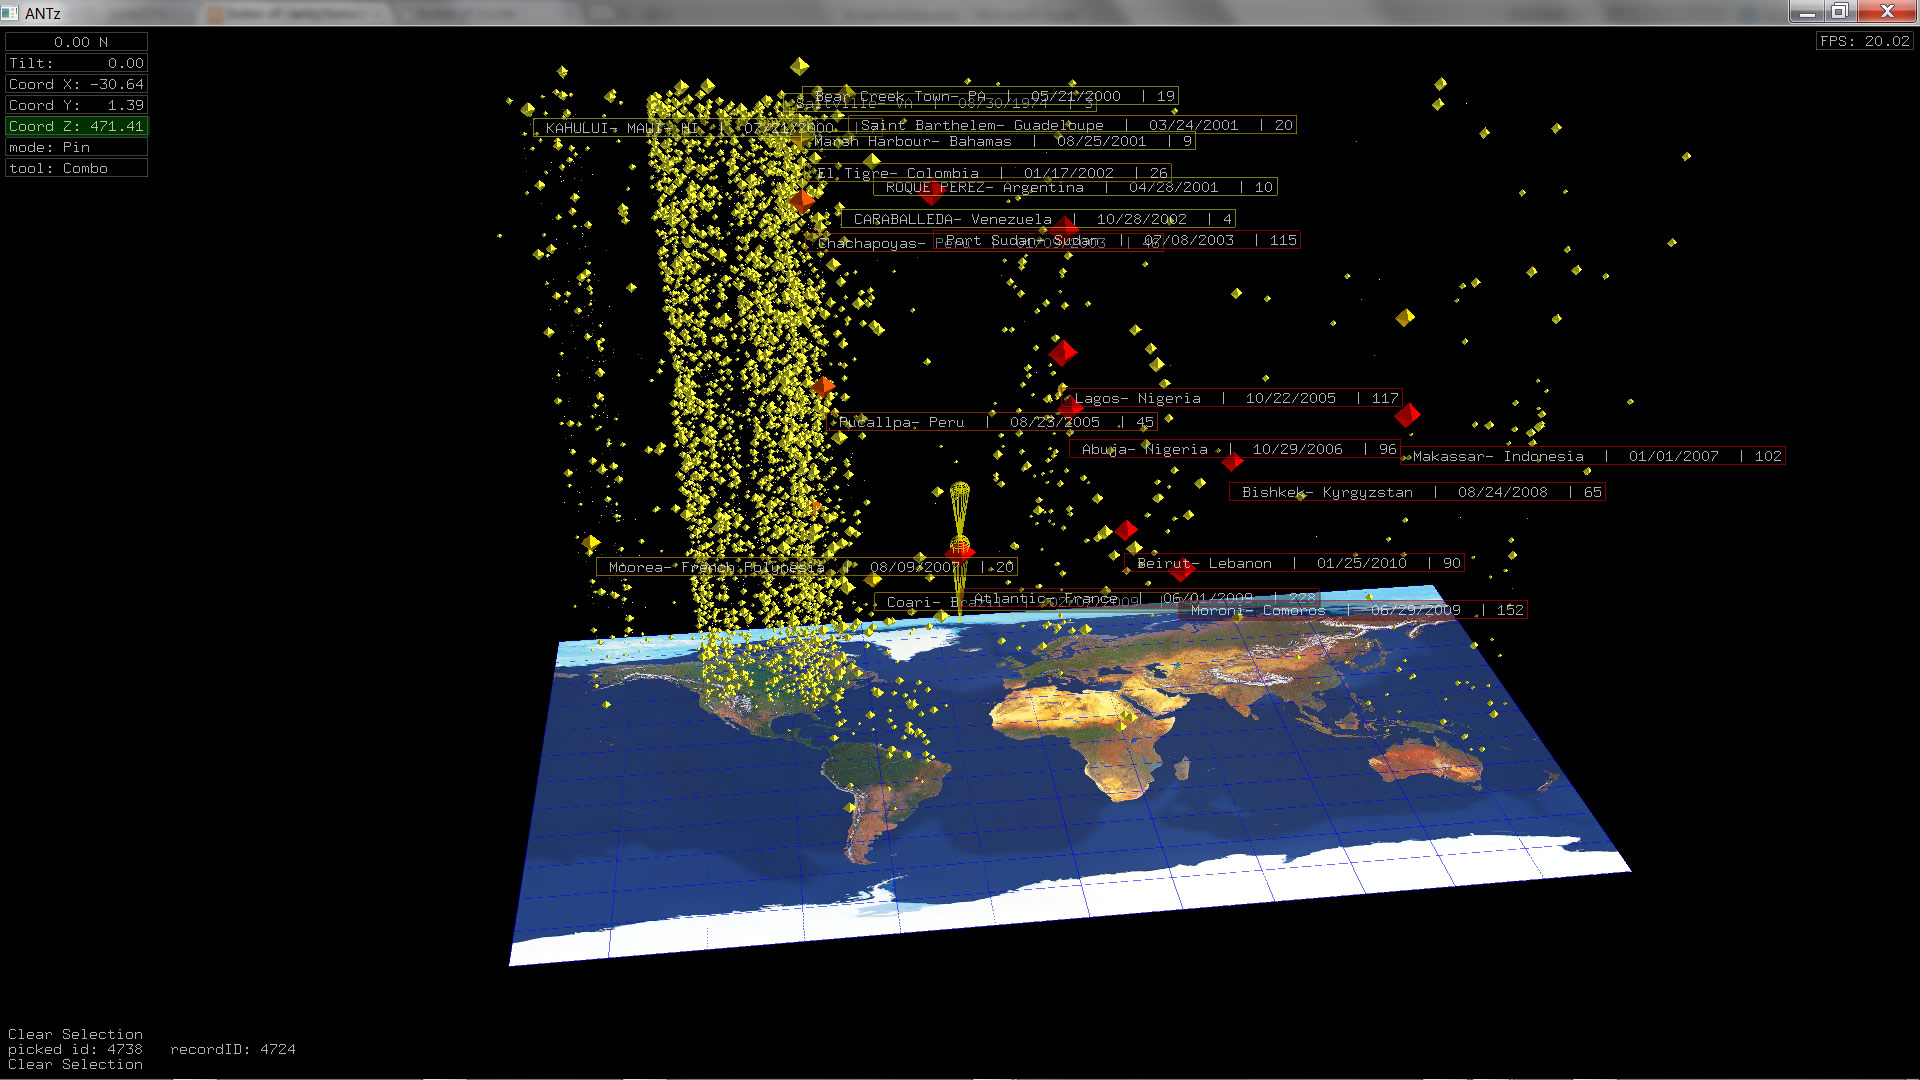The width and height of the screenshot is (1920, 1080).
Task: Click the red marker beside Makassar label
Action: (x=1407, y=414)
